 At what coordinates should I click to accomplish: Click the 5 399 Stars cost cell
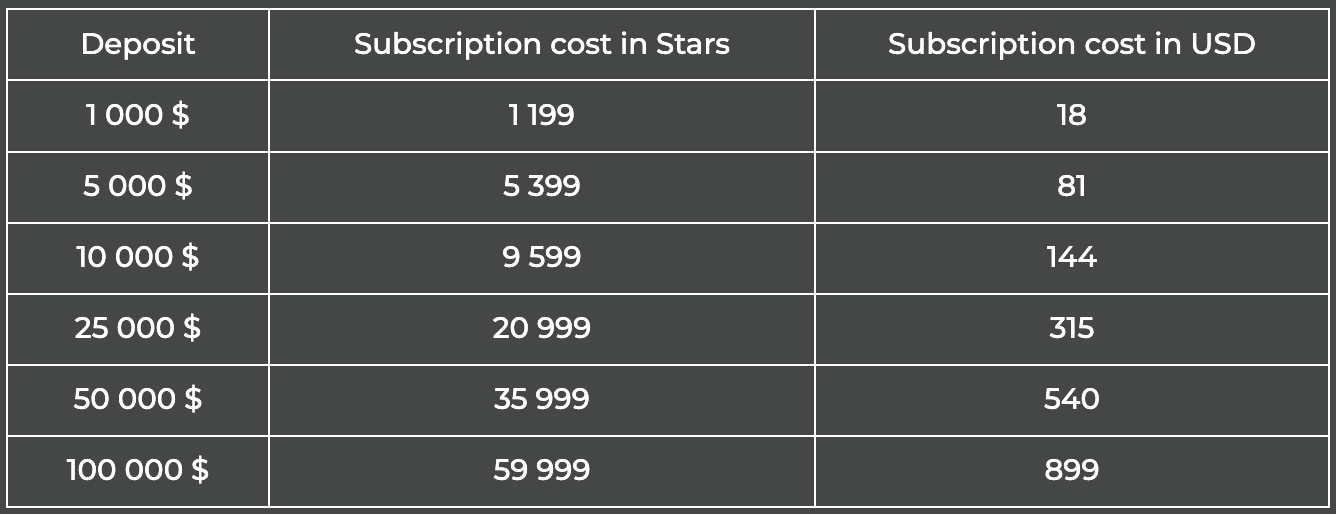pyautogui.click(x=542, y=187)
